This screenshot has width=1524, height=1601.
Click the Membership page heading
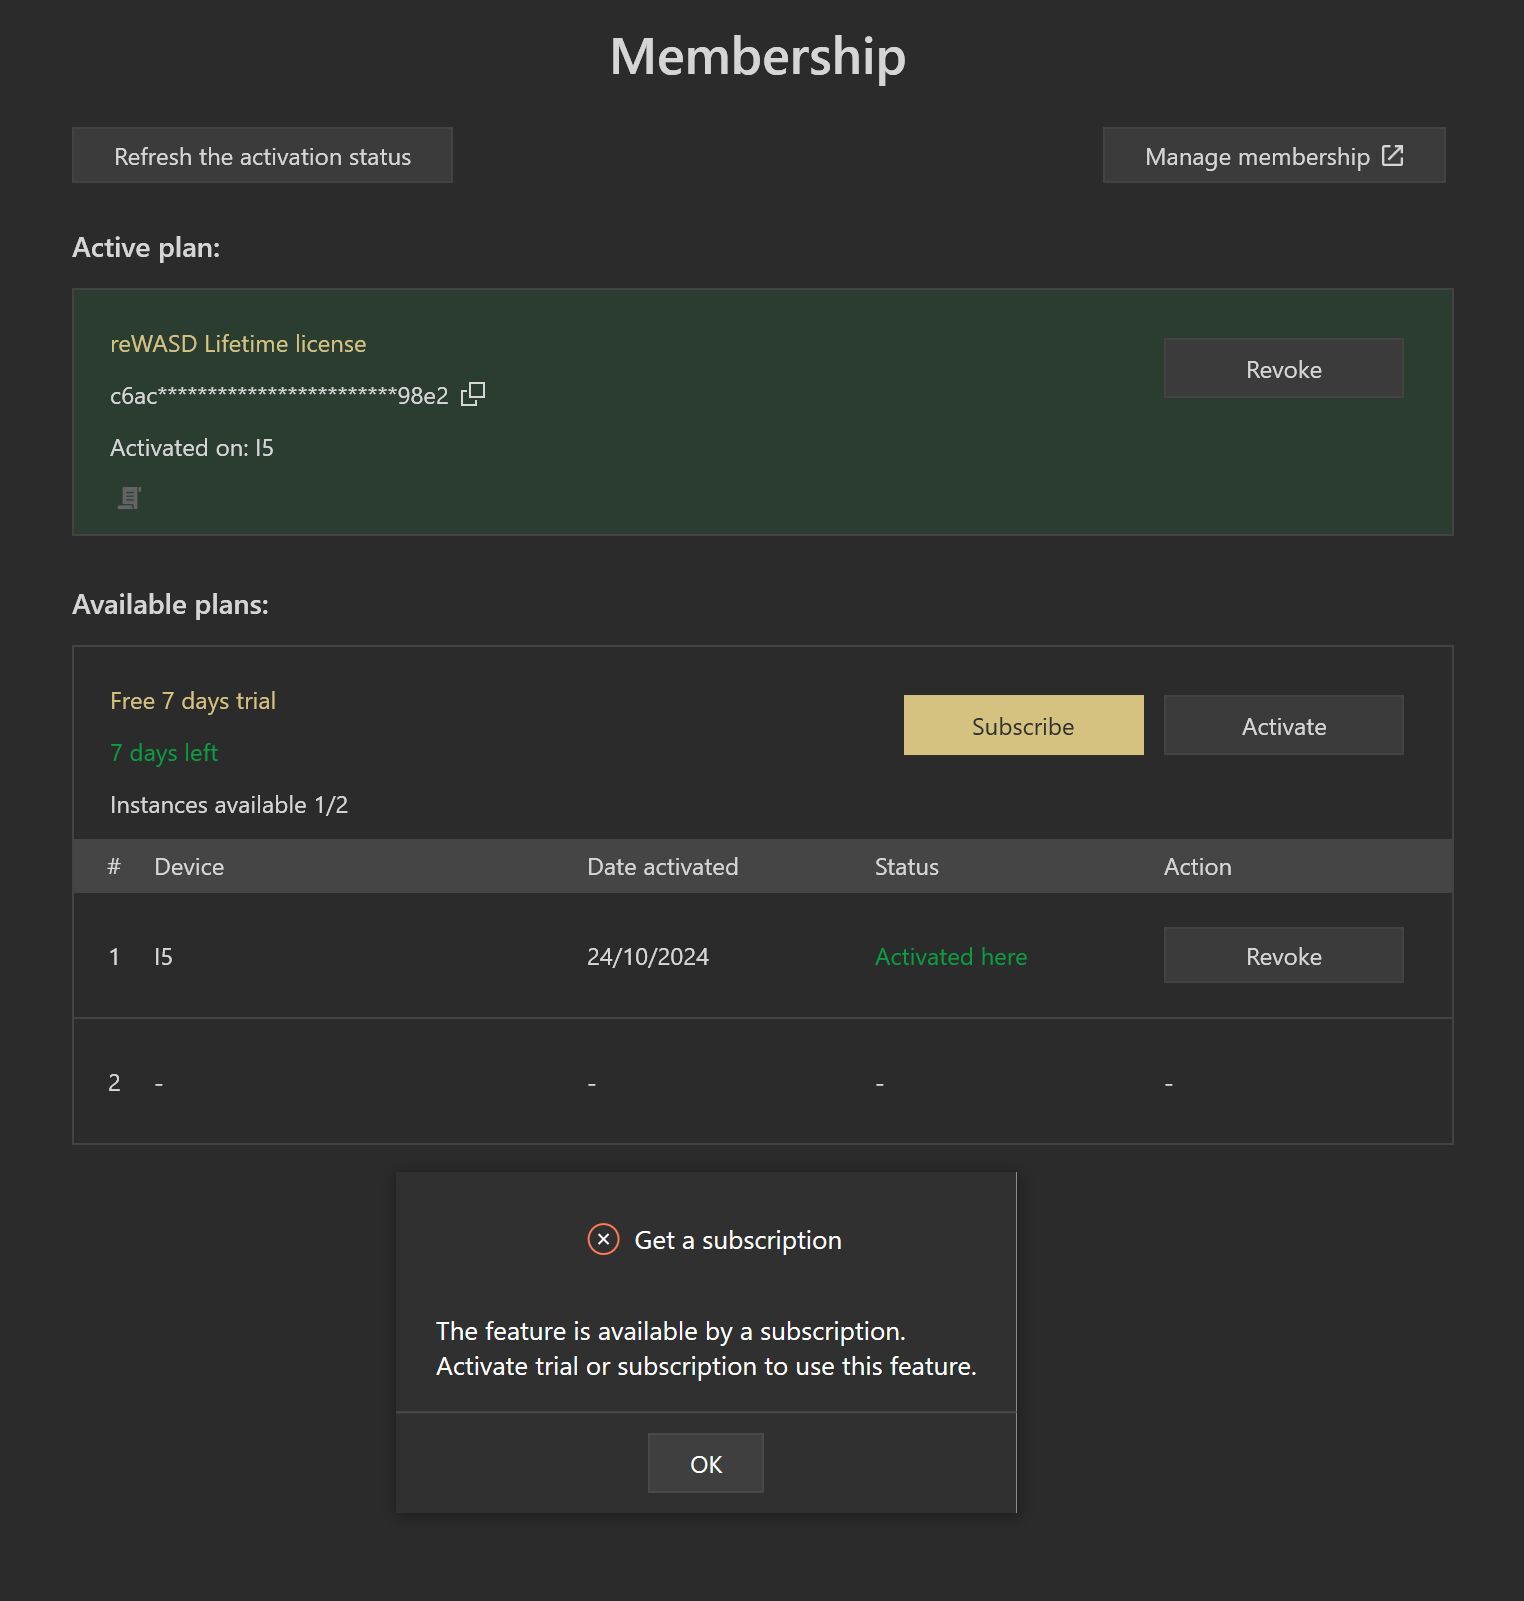click(x=758, y=56)
